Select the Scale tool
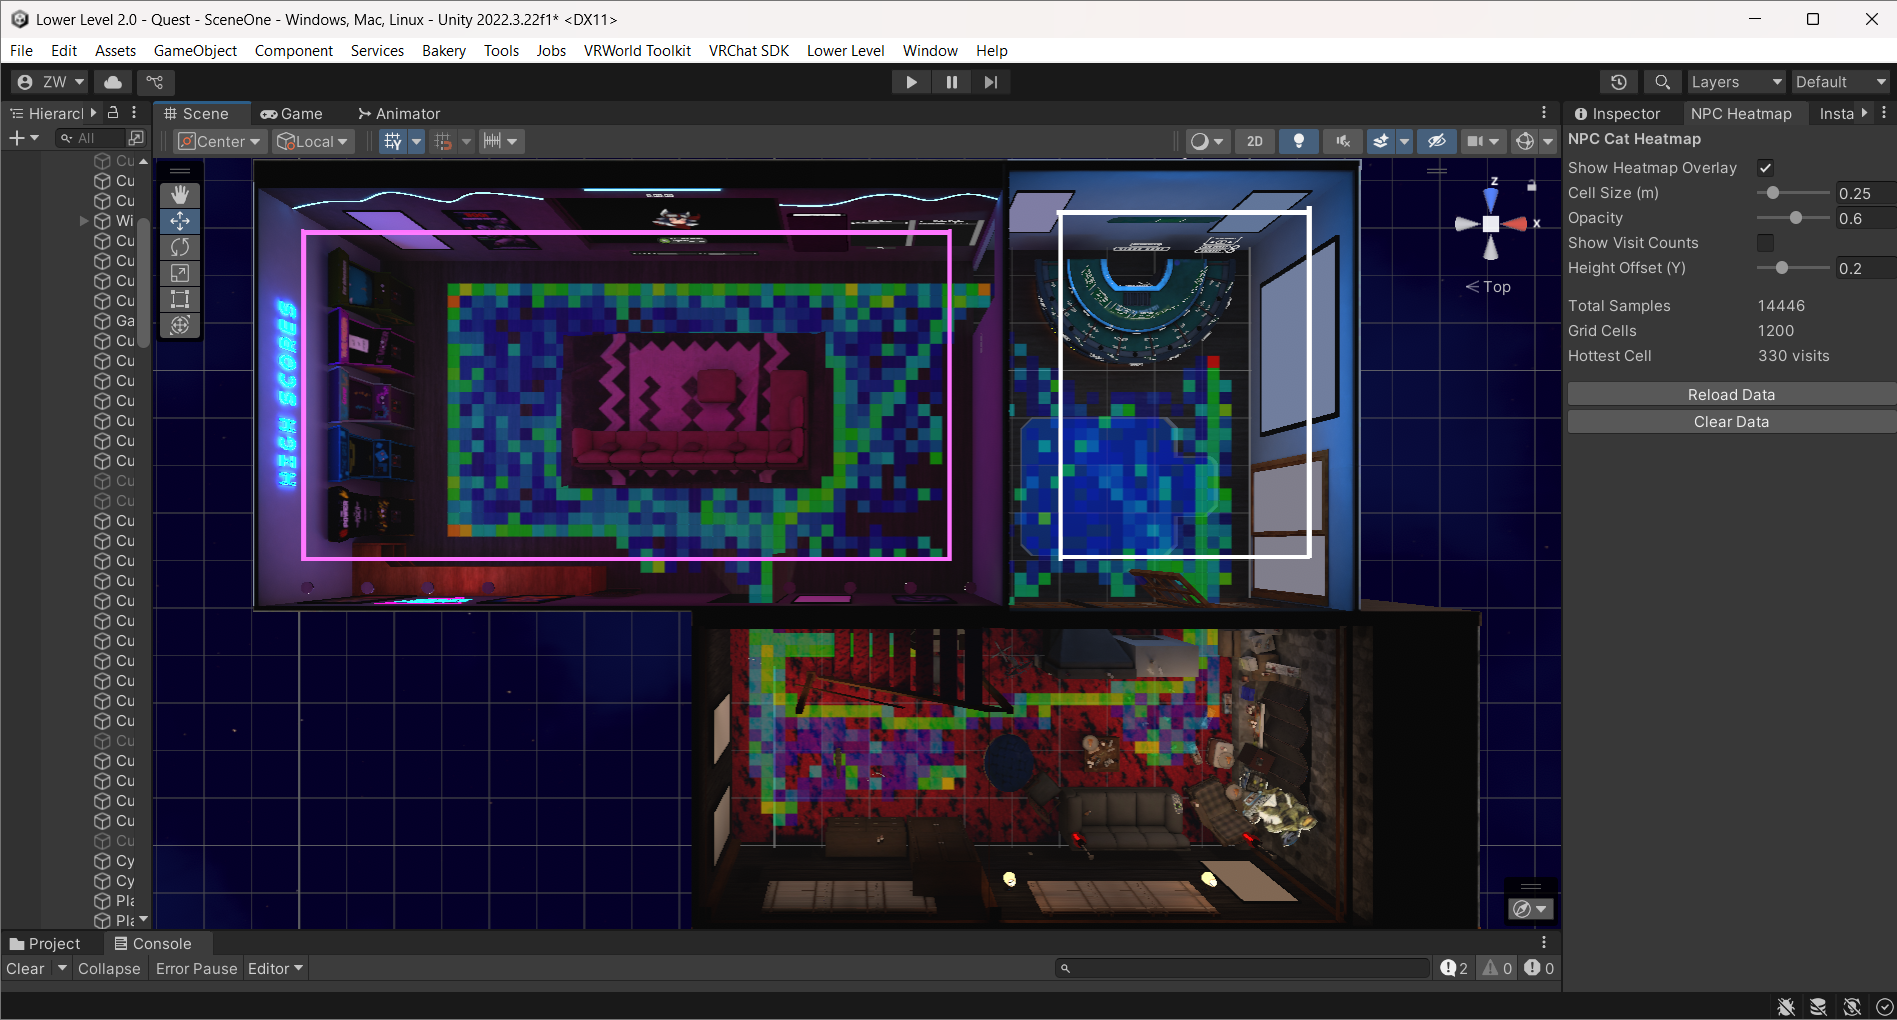Screen dimensions: 1897x1020 click(x=180, y=273)
